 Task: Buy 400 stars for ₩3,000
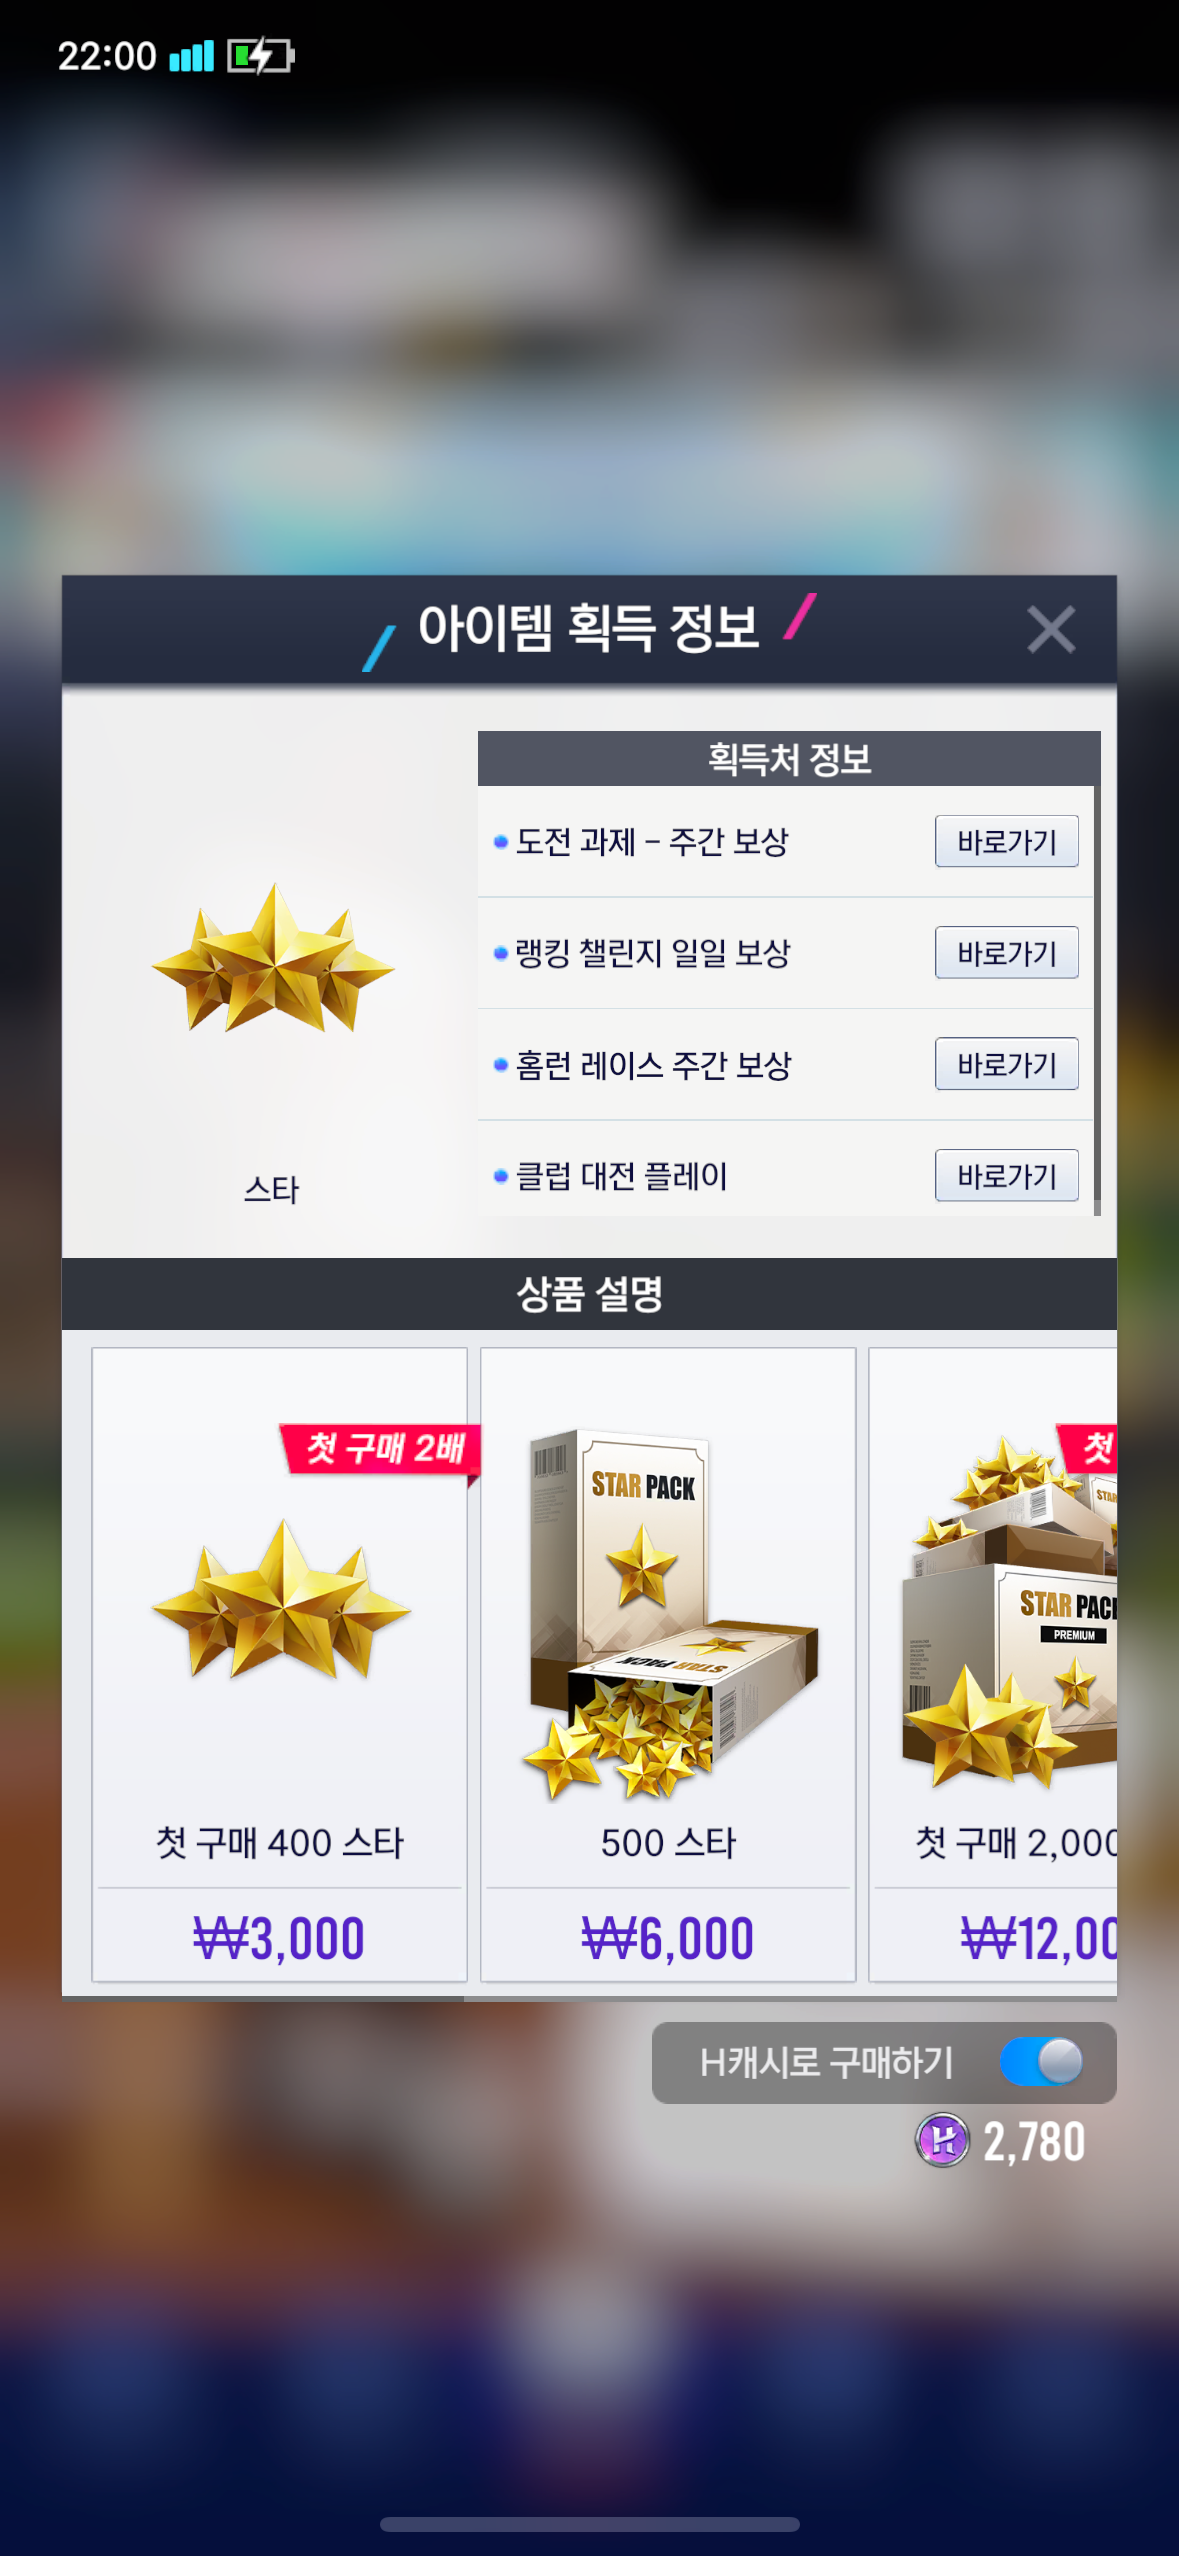279,1938
